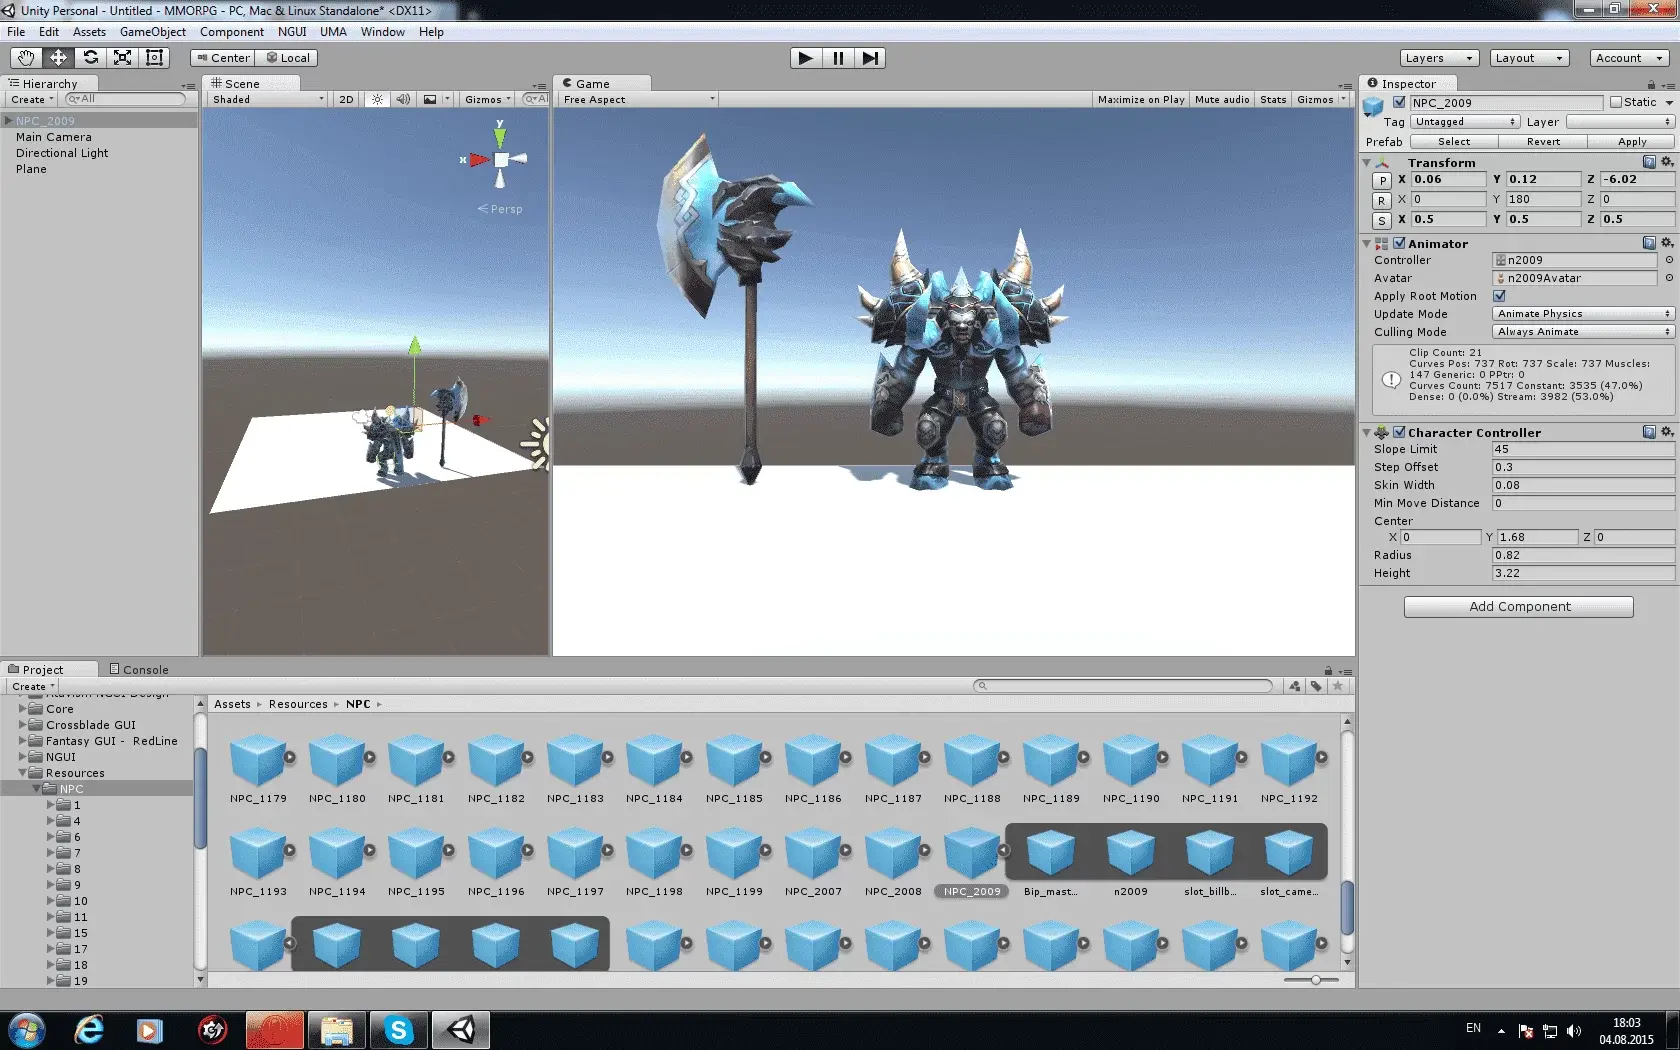Toggle Mute audio in Game view
Screen dimensions: 1680x1050
point(1222,99)
